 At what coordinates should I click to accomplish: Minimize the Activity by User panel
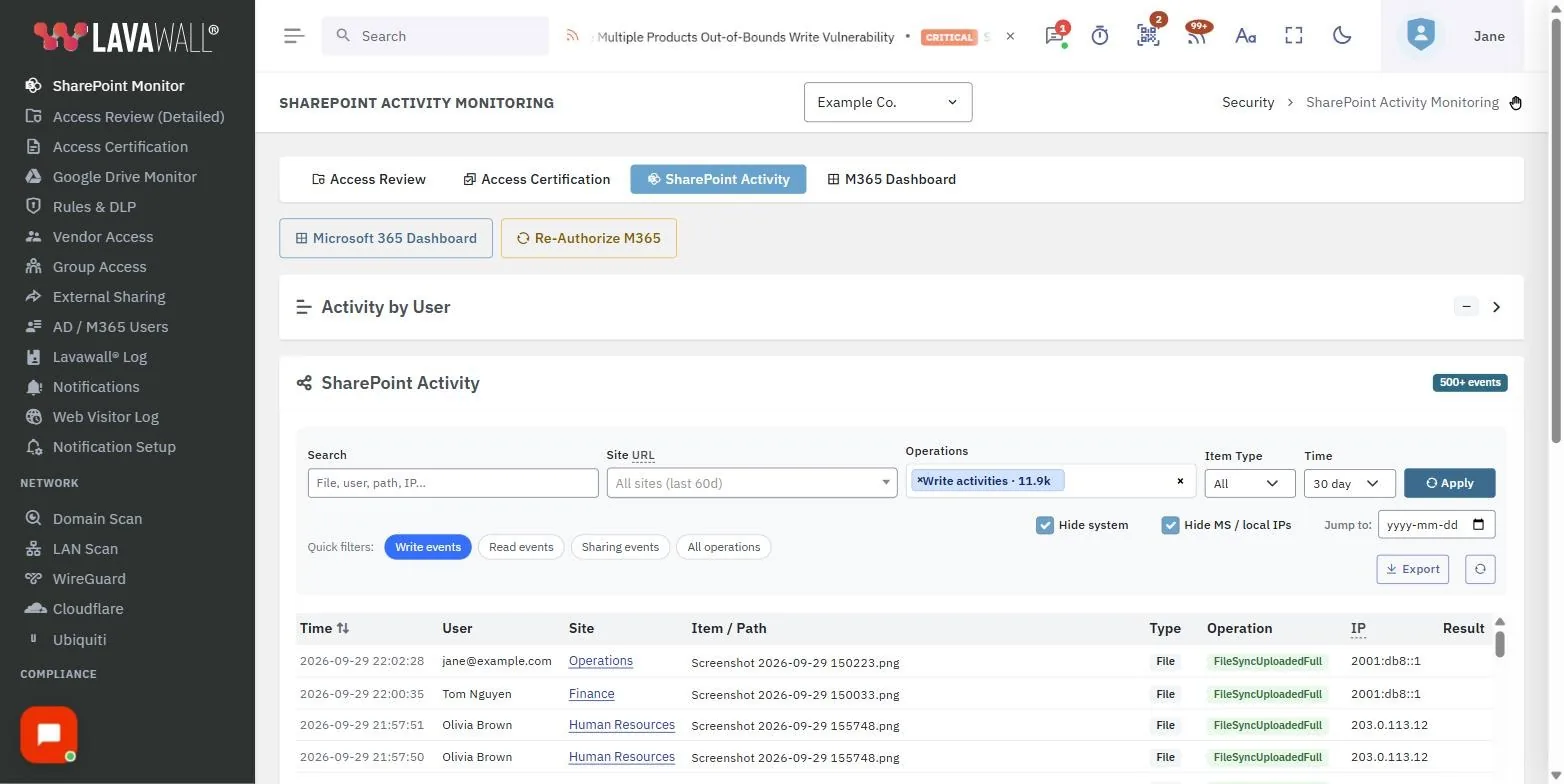[1466, 307]
